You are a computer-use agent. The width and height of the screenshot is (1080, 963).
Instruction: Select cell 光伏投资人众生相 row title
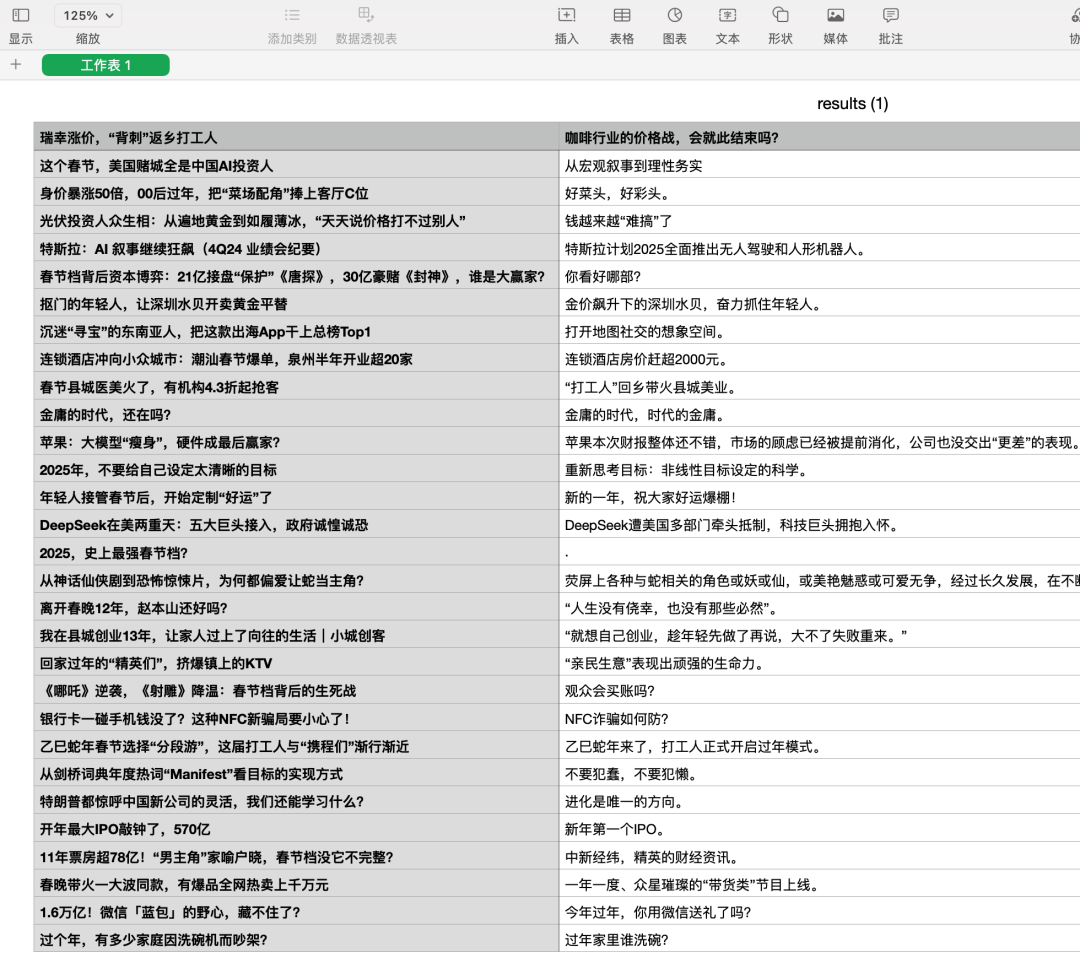click(296, 220)
